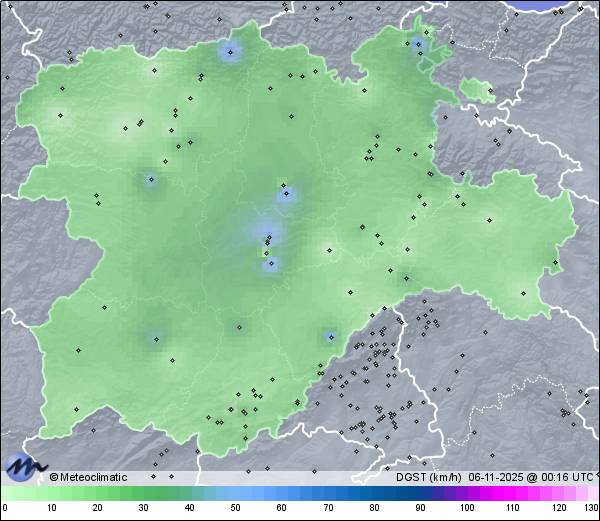Click the Meteoclimatic copyright text
This screenshot has height=521, width=600.
(x=89, y=477)
